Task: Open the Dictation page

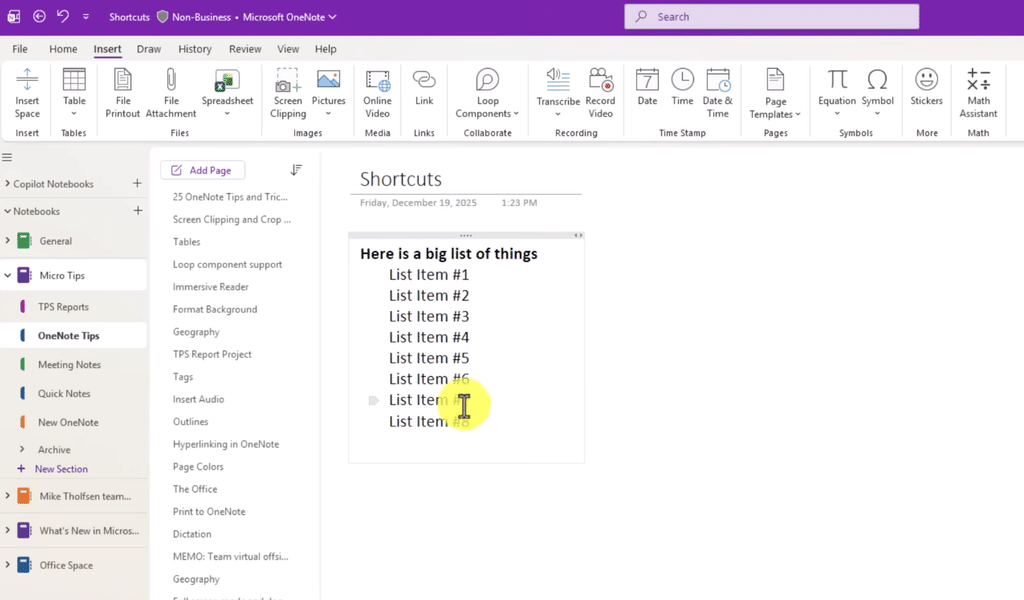Action: (192, 533)
